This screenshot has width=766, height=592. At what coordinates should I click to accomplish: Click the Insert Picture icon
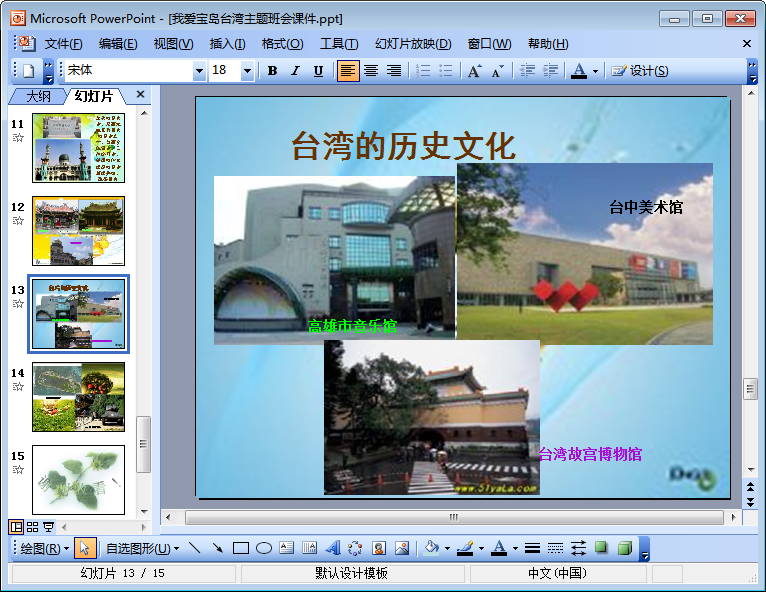[x=402, y=548]
